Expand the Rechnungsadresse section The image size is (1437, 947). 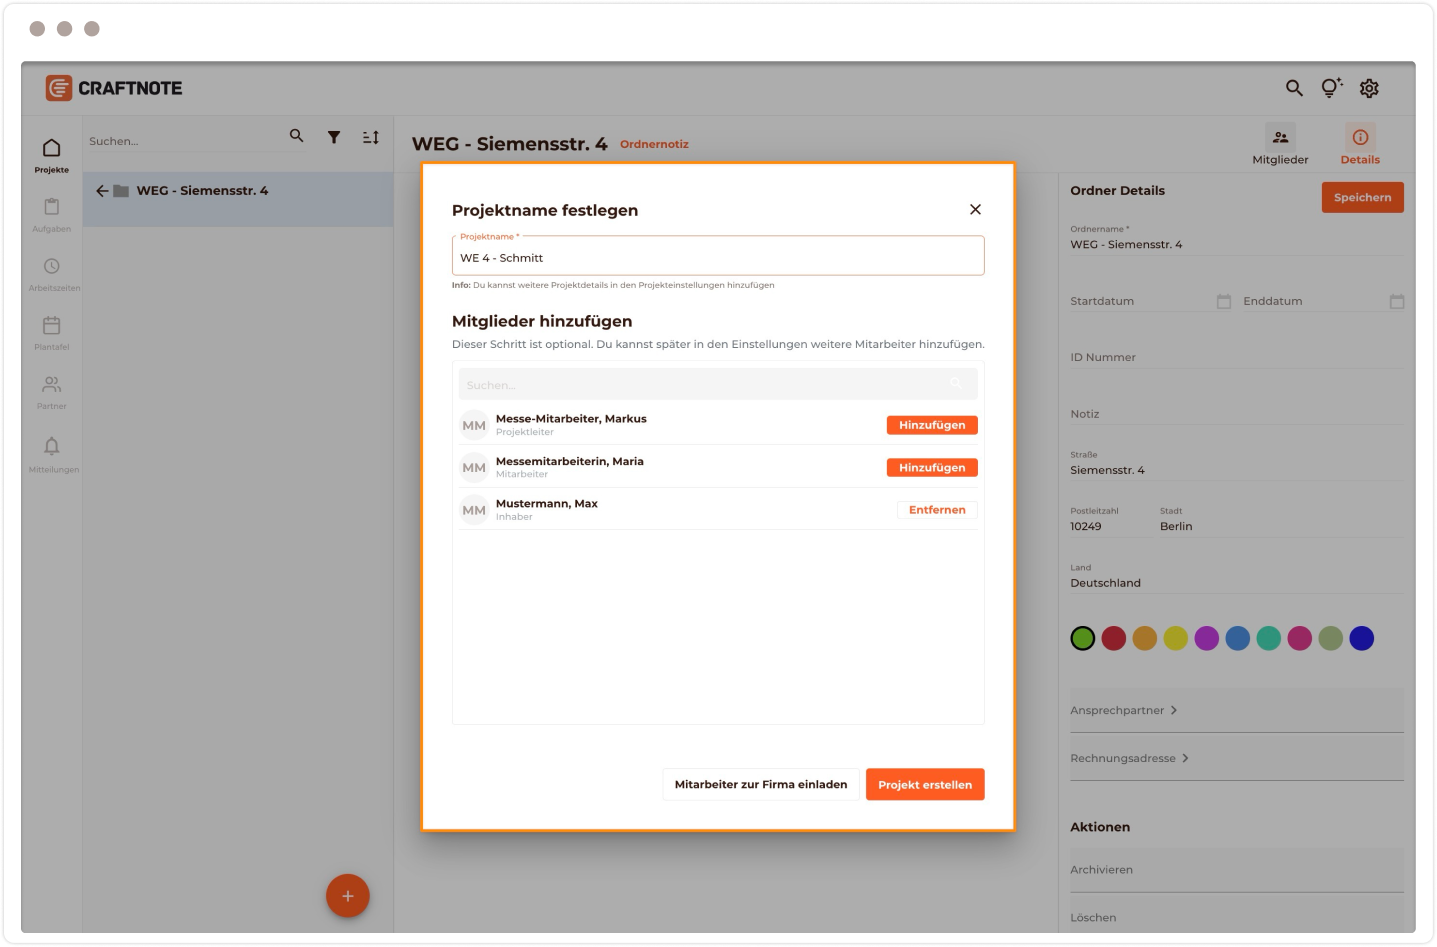pos(1130,758)
